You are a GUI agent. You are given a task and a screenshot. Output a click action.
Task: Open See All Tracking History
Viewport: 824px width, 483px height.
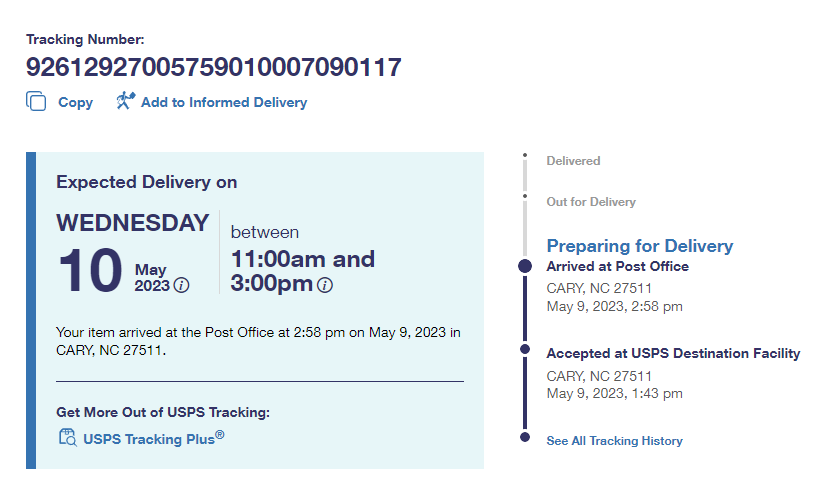(x=614, y=440)
